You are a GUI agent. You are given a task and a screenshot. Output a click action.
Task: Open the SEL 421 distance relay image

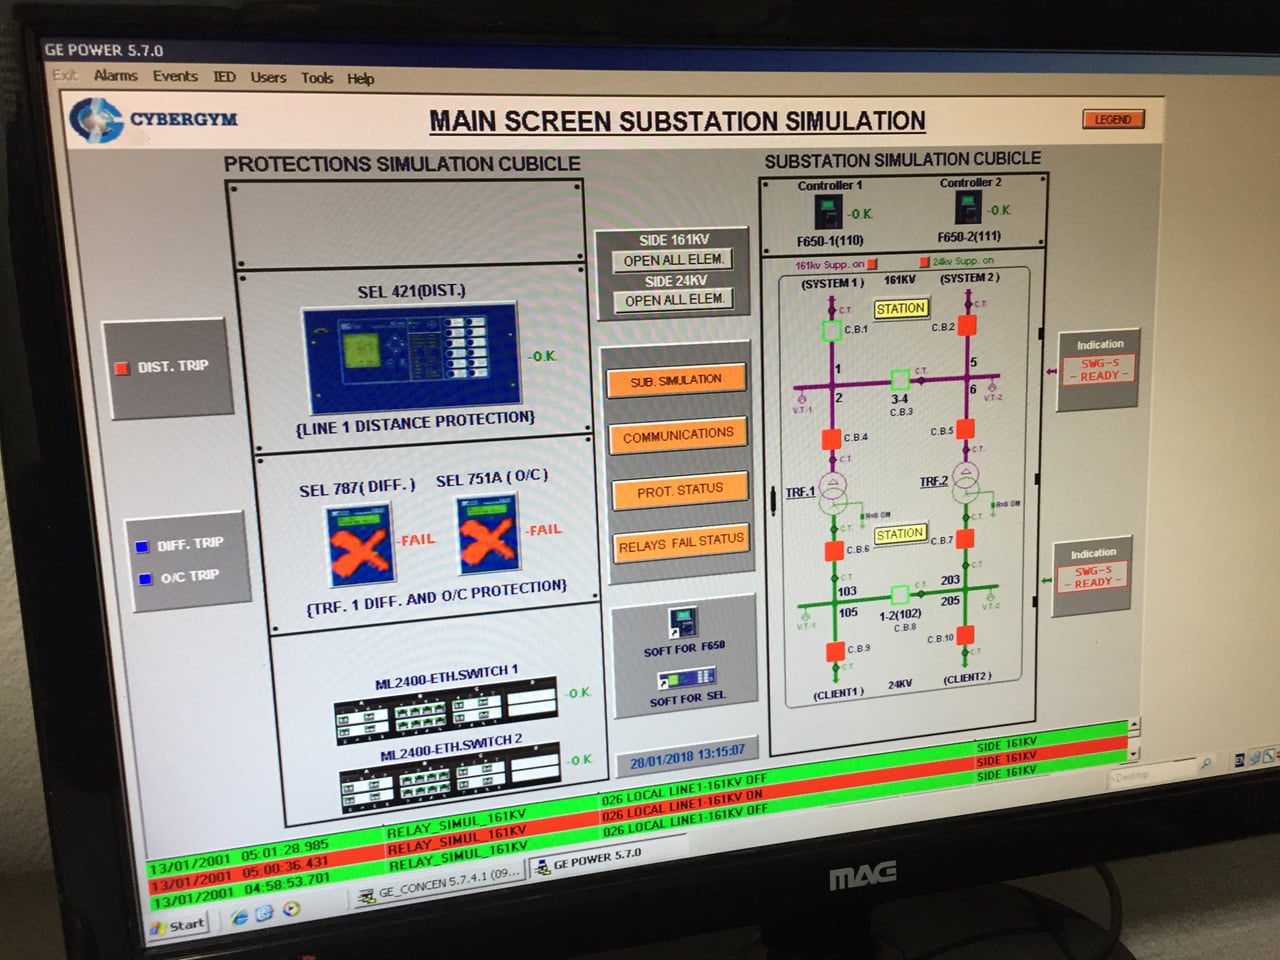tap(410, 359)
